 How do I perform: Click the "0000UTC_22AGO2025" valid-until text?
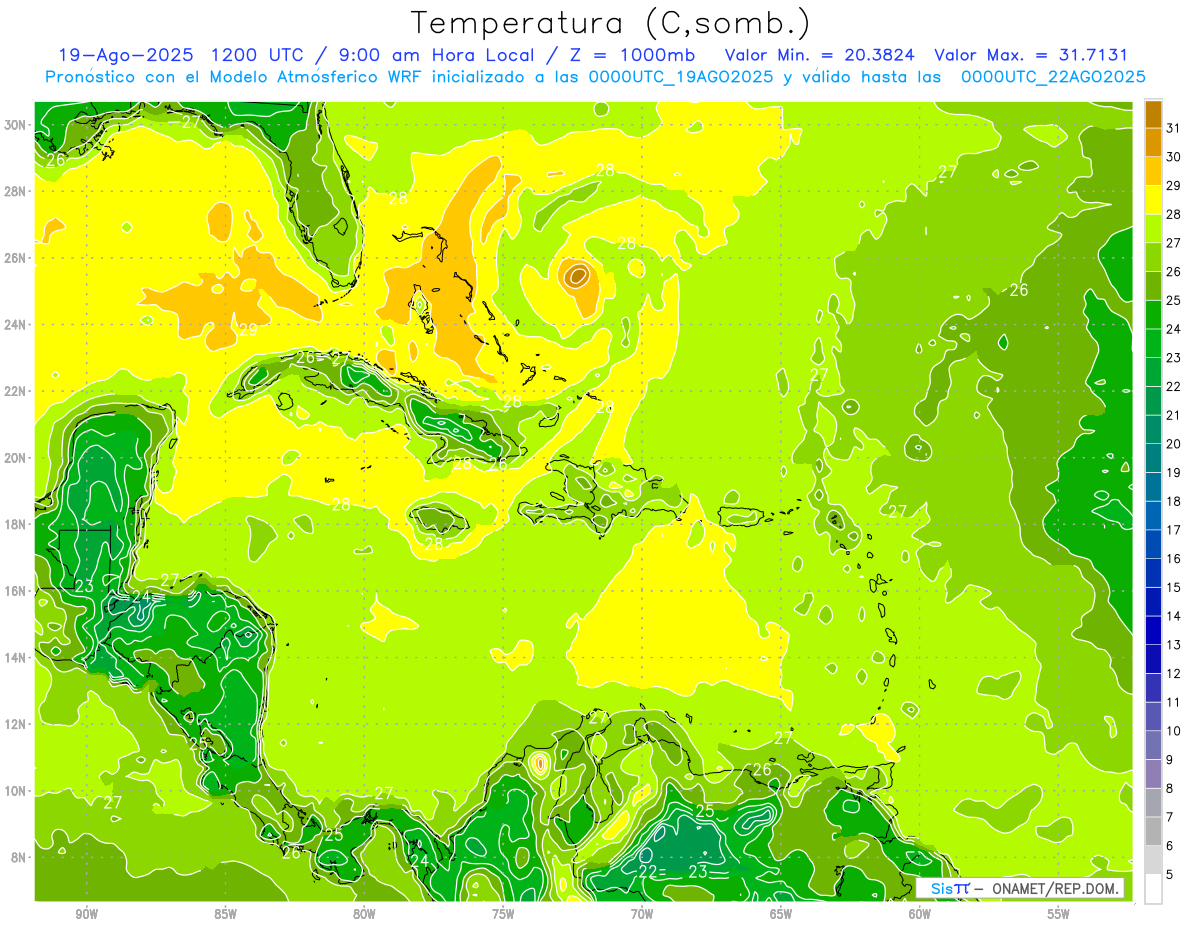1053,77
